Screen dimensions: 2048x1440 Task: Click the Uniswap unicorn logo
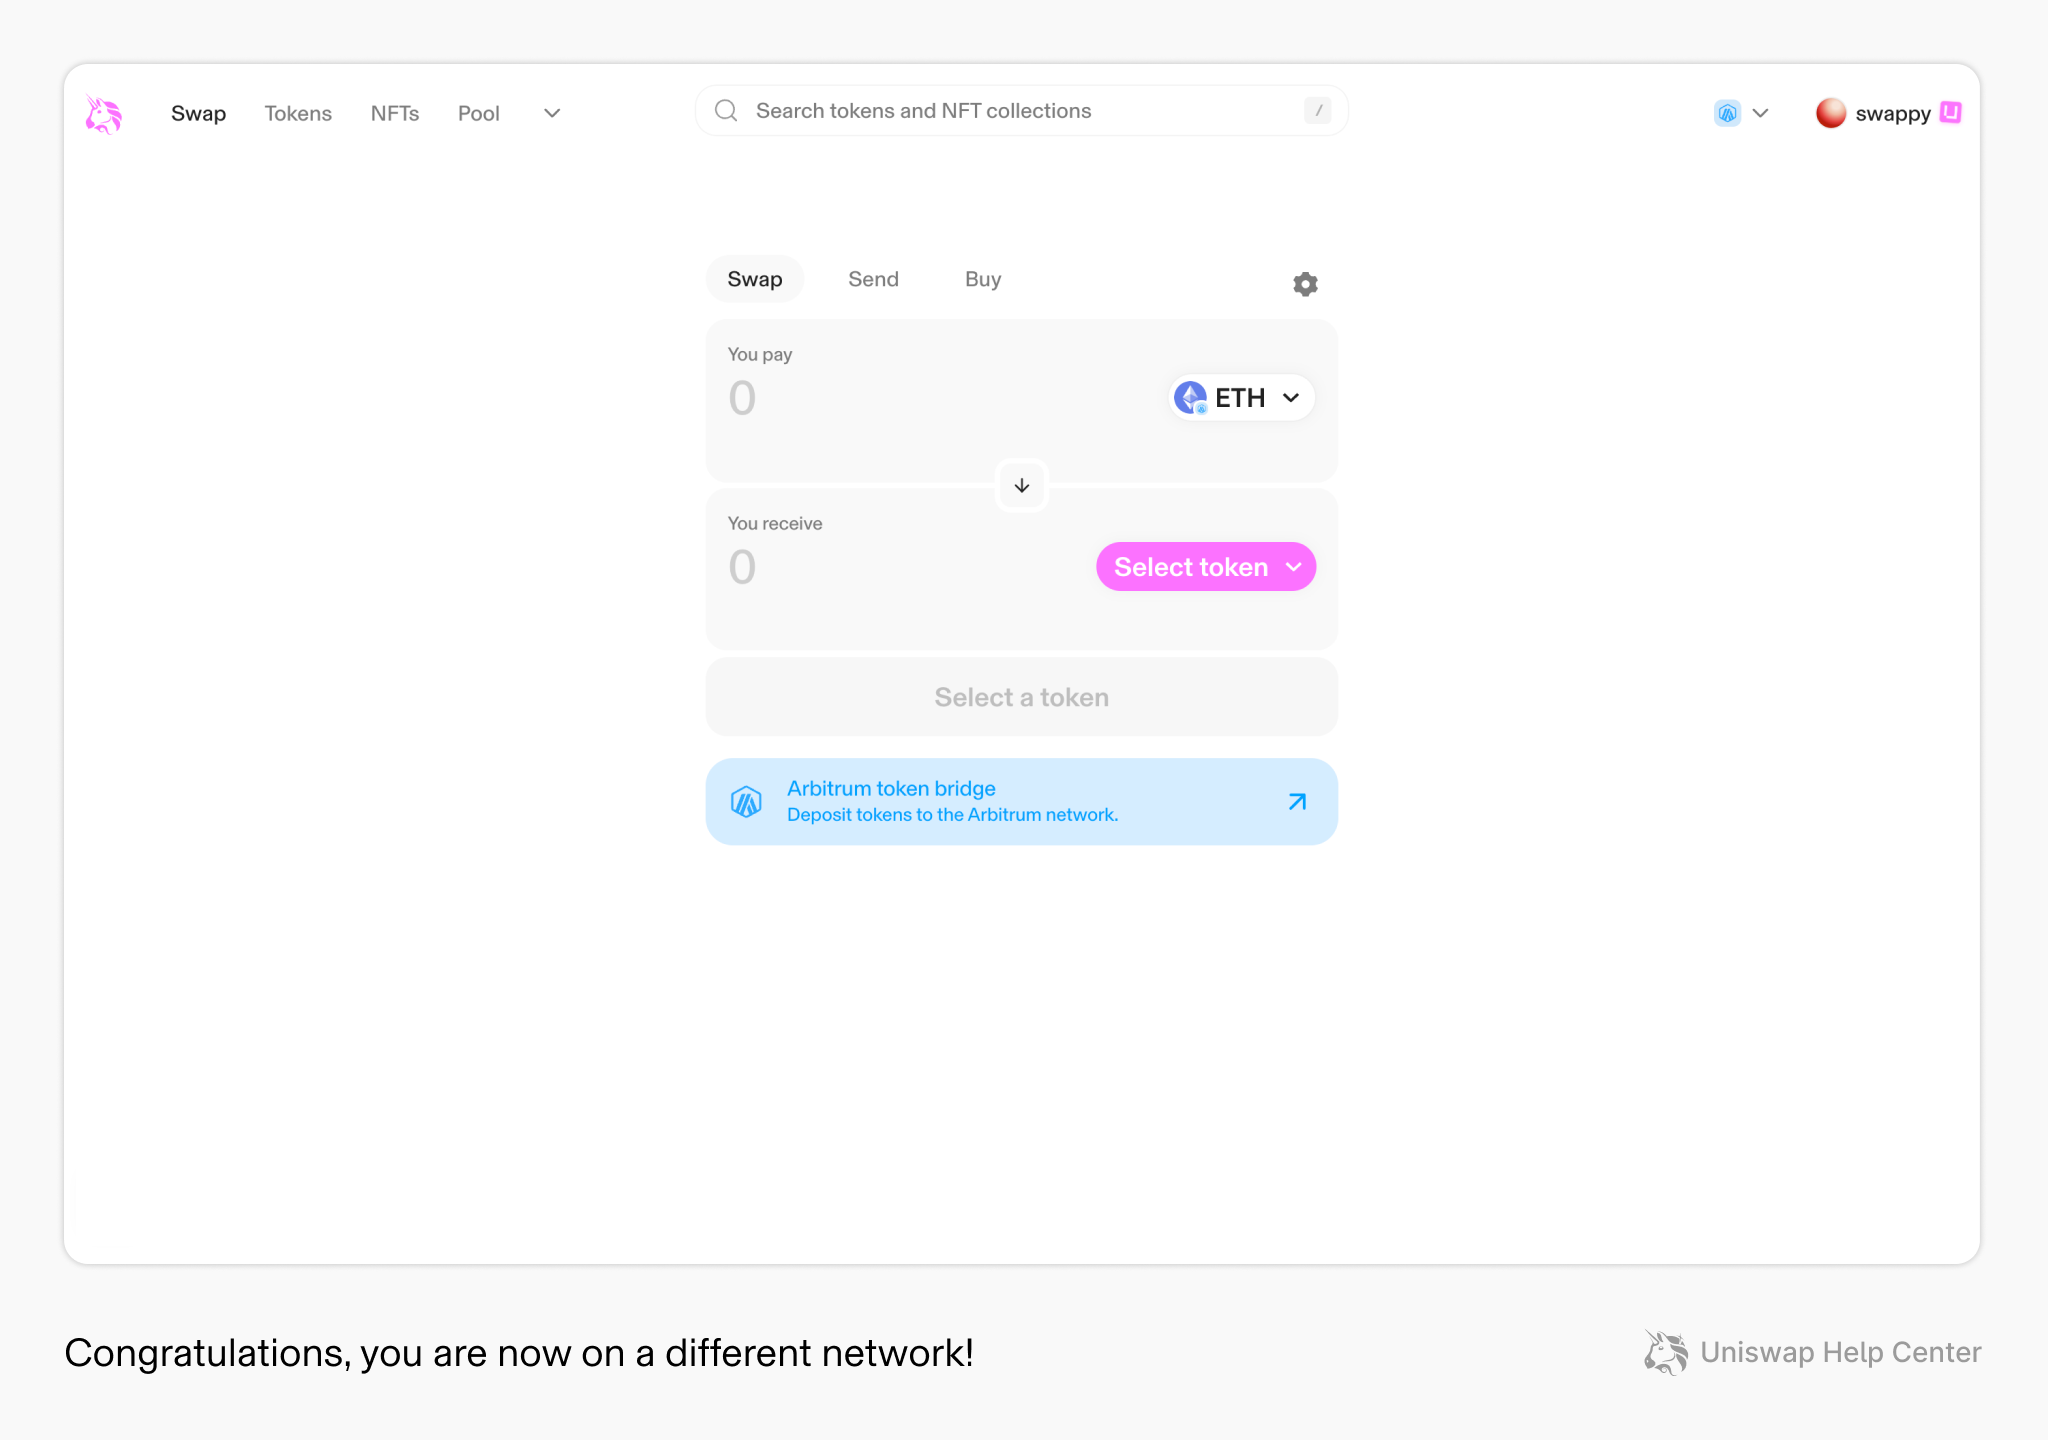click(104, 113)
